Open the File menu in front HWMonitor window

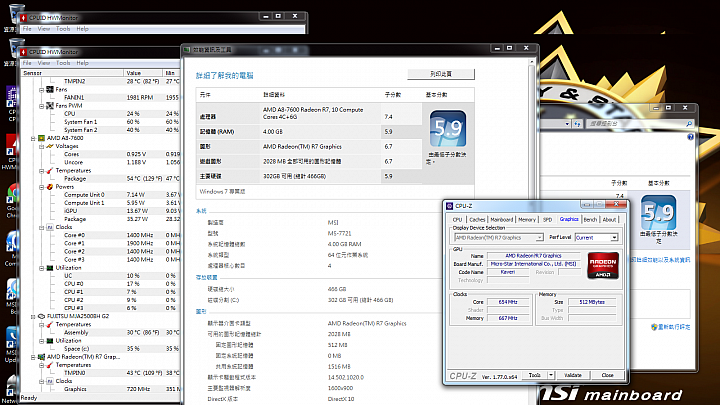[x=27, y=63]
